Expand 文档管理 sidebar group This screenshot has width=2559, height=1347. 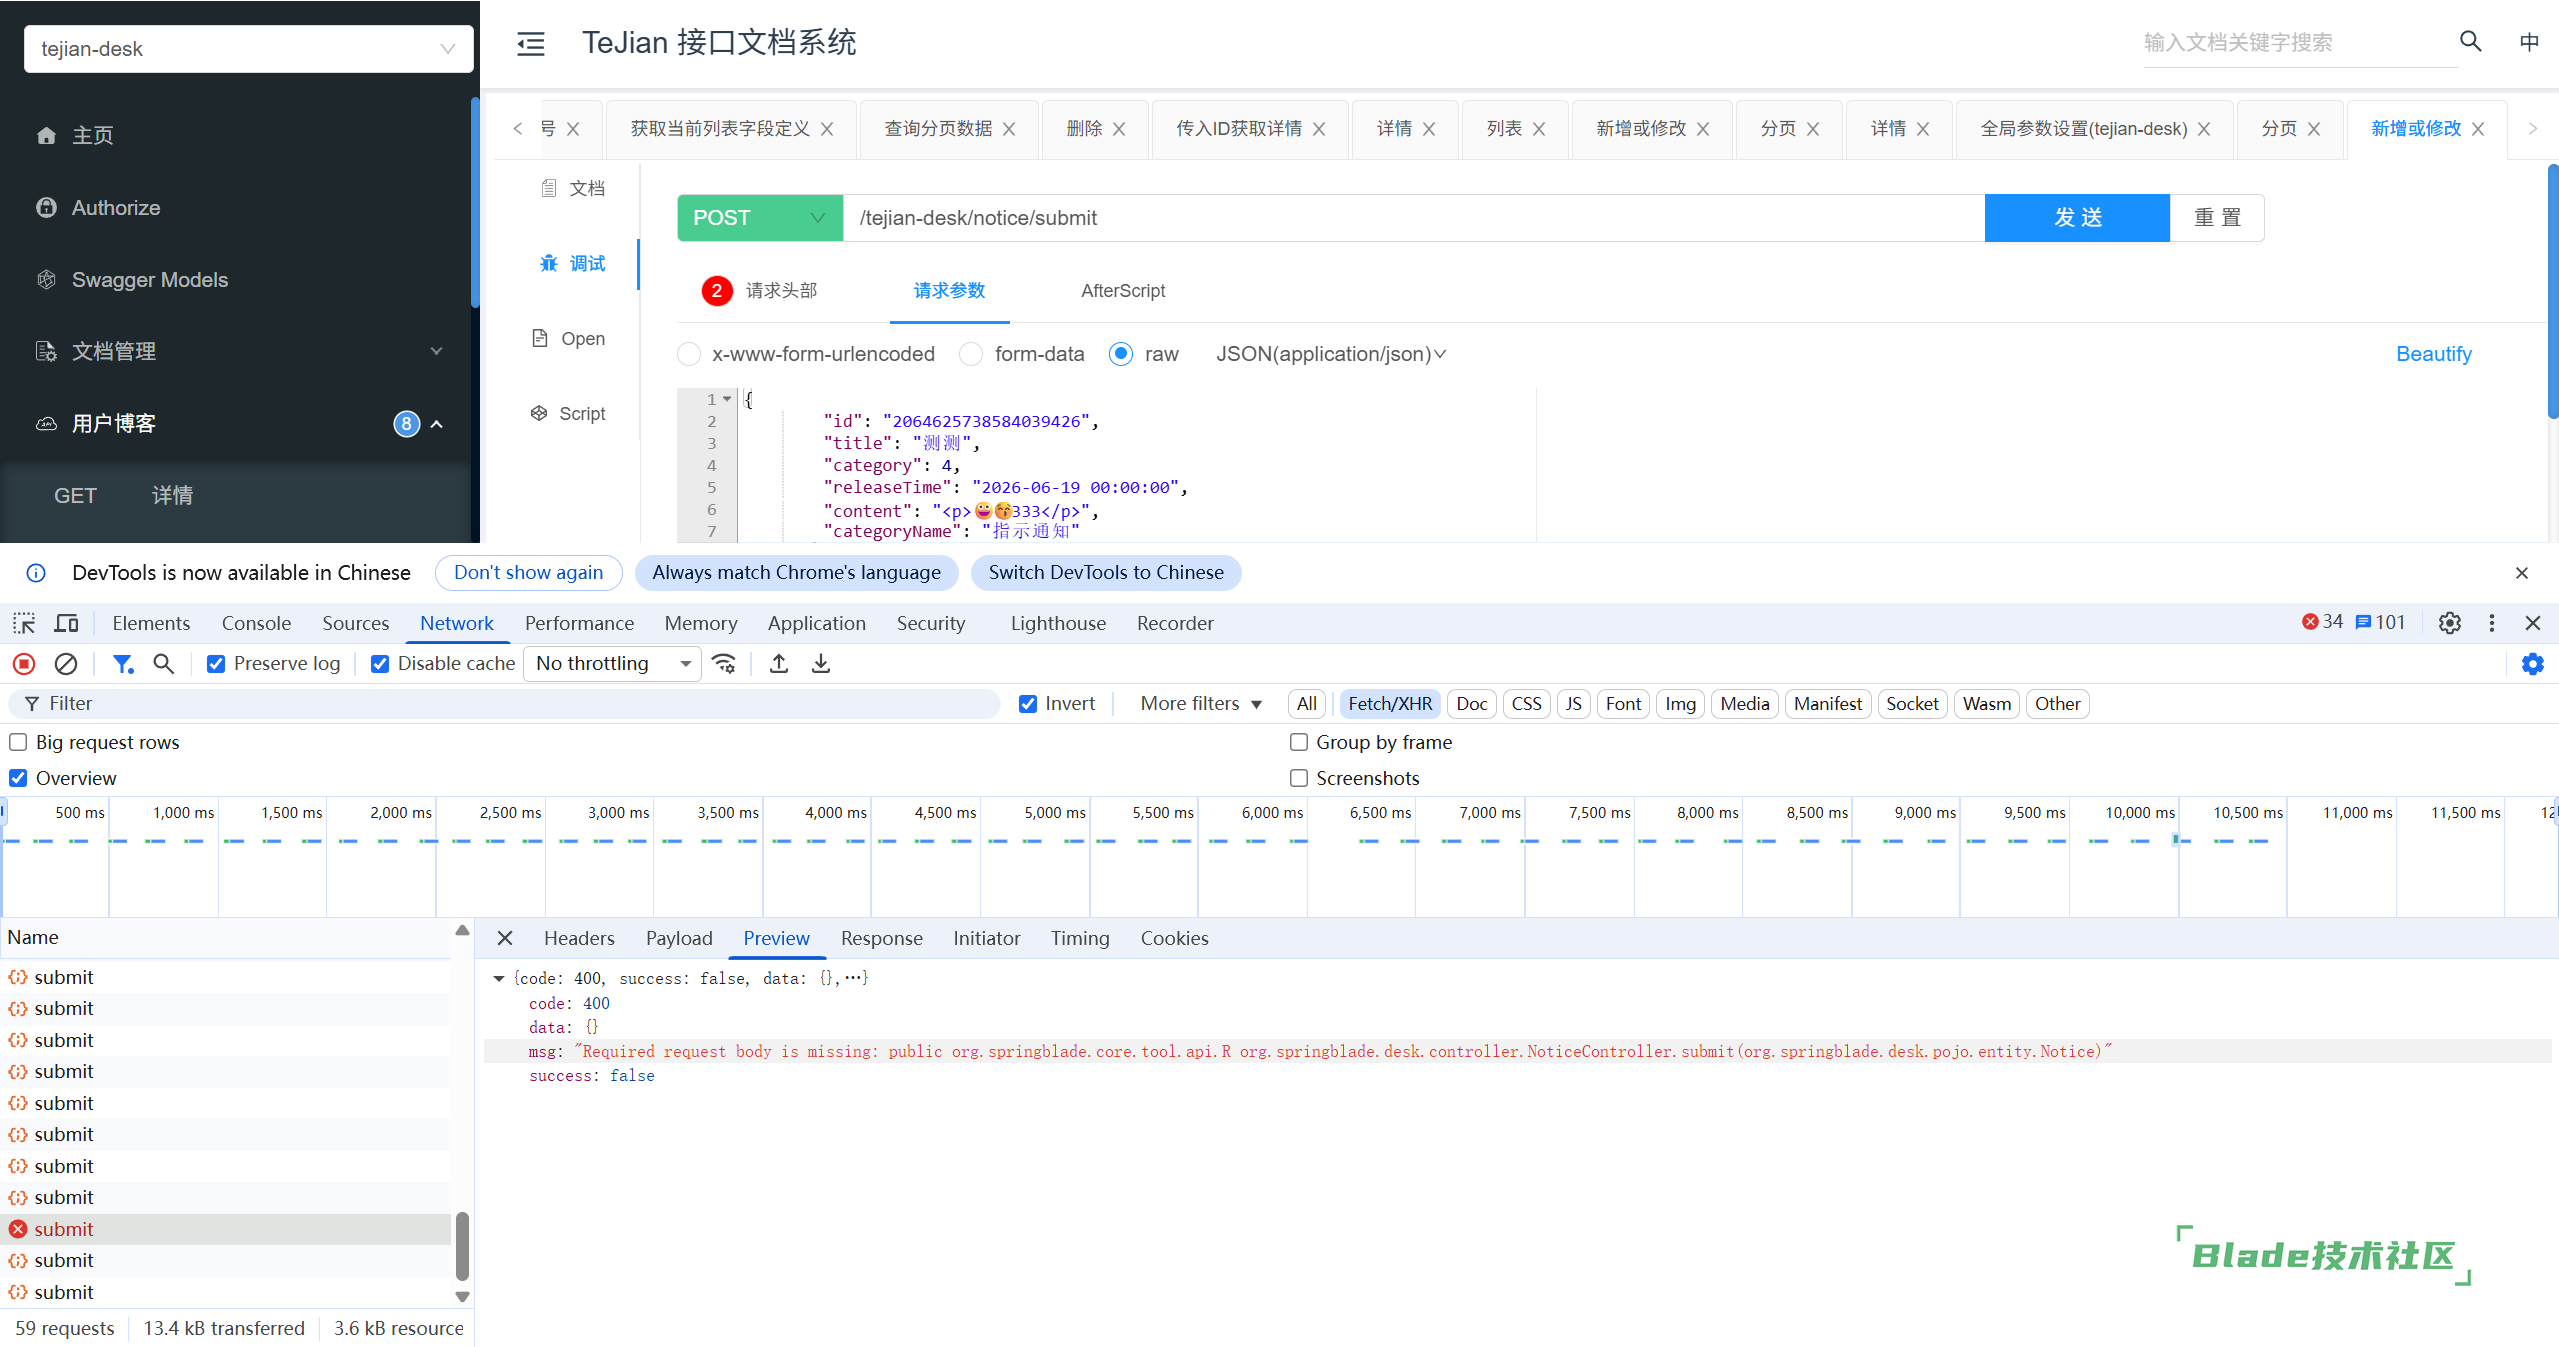click(x=240, y=351)
